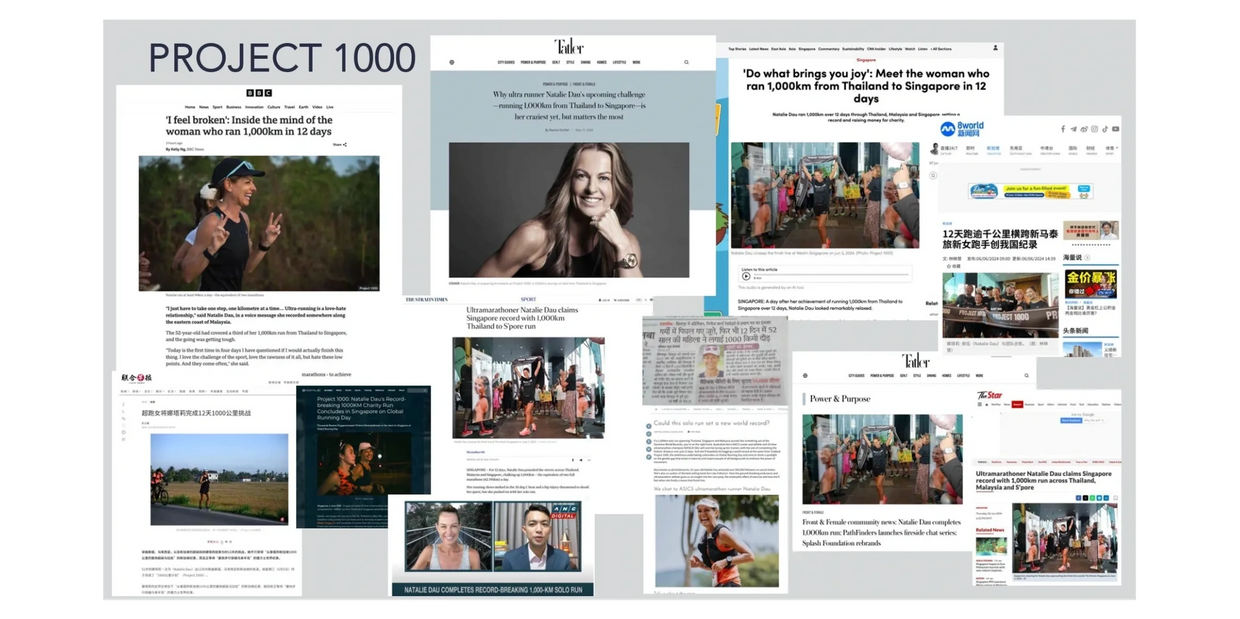The image size is (1240, 619).
Task: Open The Star 'Ultramarathoner Natalie Dau claims Singapore record' headline
Action: click(1046, 479)
